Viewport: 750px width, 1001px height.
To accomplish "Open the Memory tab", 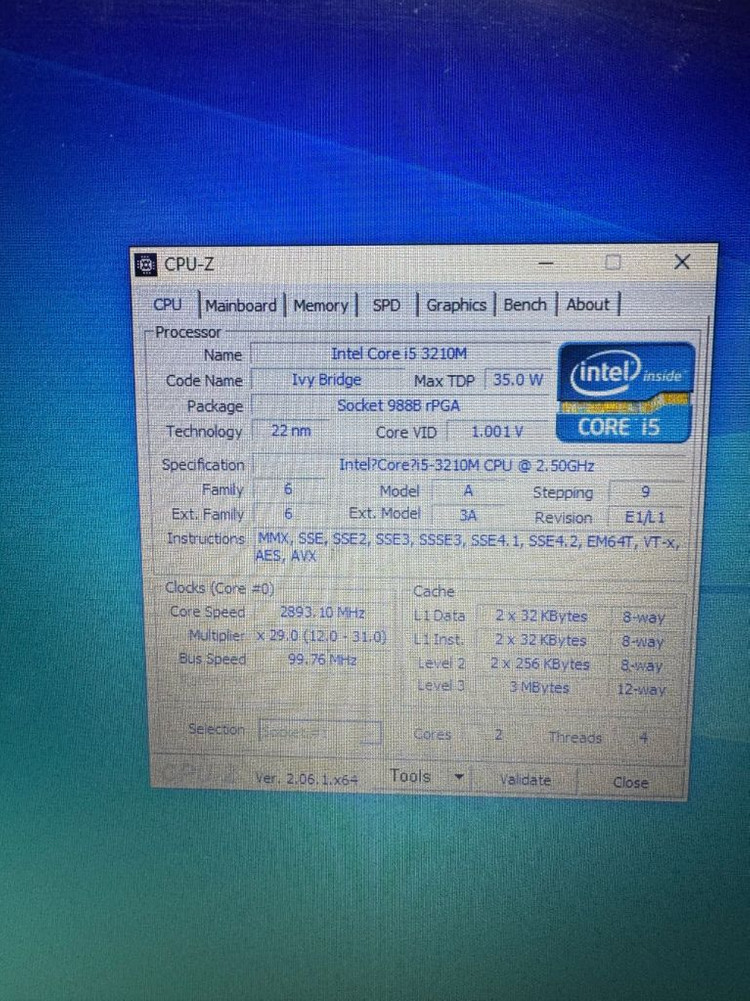I will click(320, 305).
